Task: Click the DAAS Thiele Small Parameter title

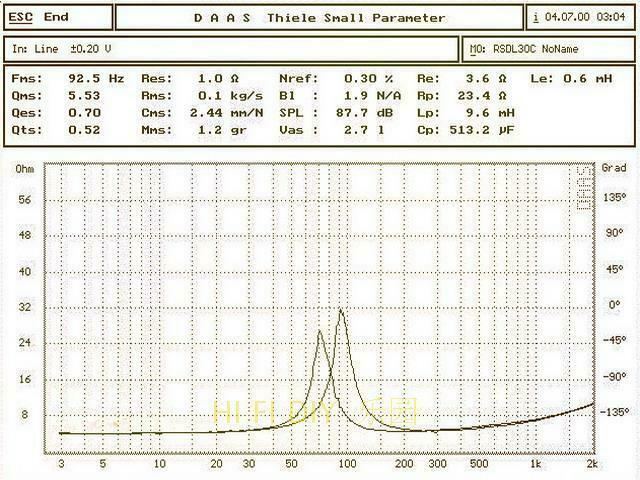Action: (319, 18)
